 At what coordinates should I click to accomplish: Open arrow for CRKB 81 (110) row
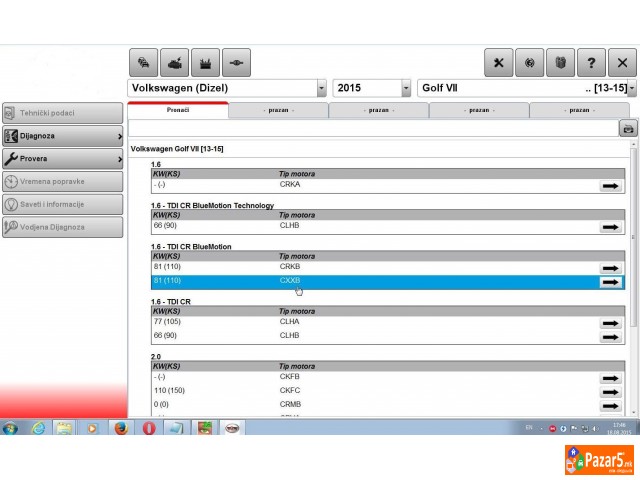(610, 268)
